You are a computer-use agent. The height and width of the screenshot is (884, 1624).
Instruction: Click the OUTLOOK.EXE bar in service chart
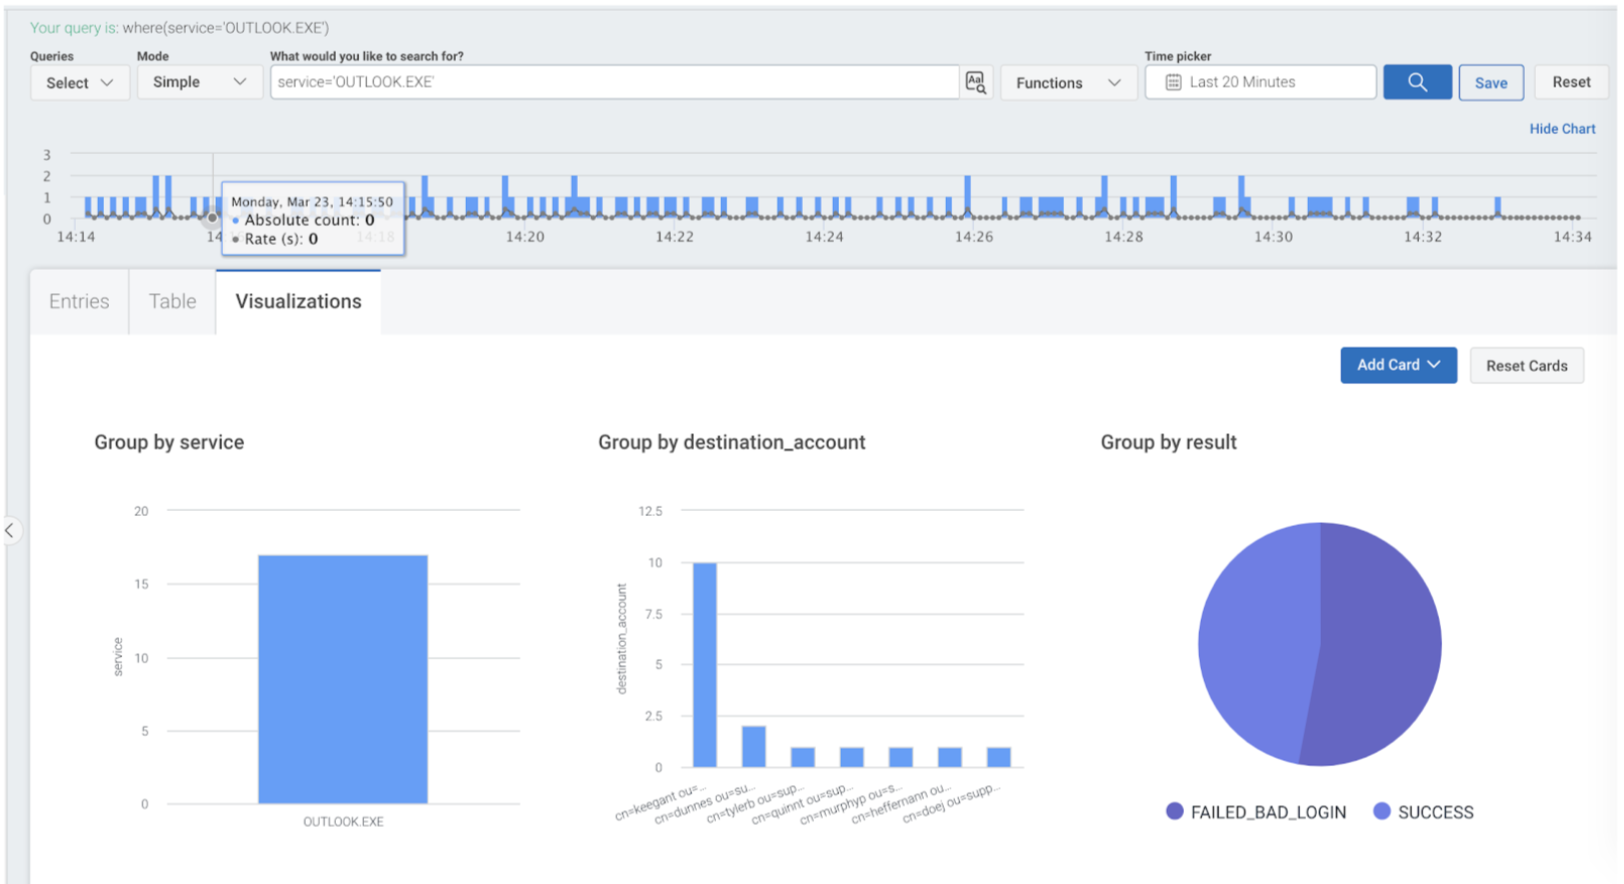tap(342, 679)
